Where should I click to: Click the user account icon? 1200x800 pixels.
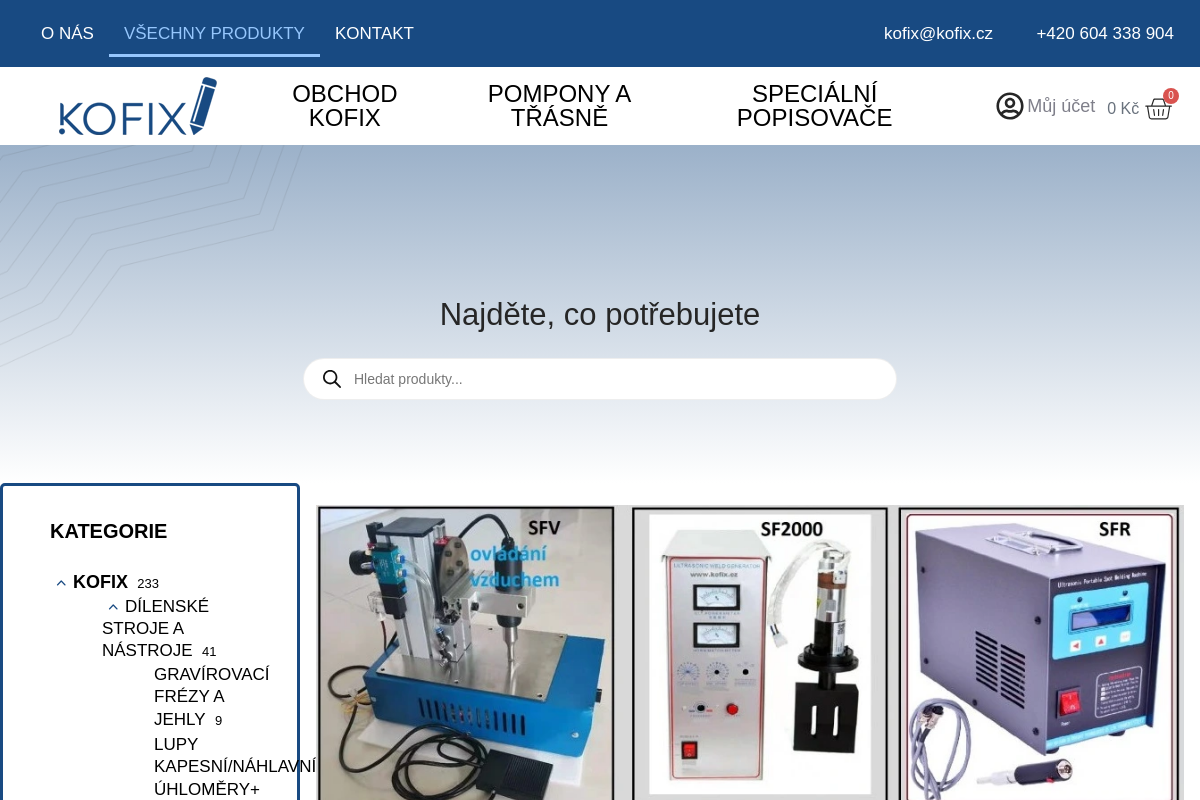pos(1010,106)
